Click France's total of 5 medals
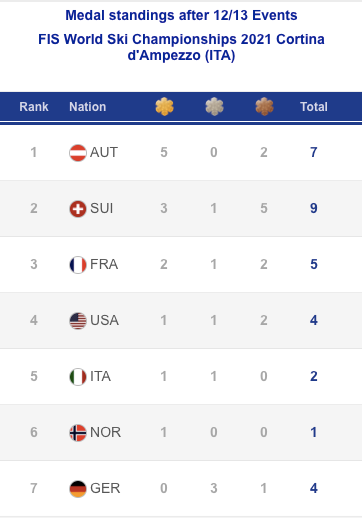The image size is (362, 518). point(314,264)
